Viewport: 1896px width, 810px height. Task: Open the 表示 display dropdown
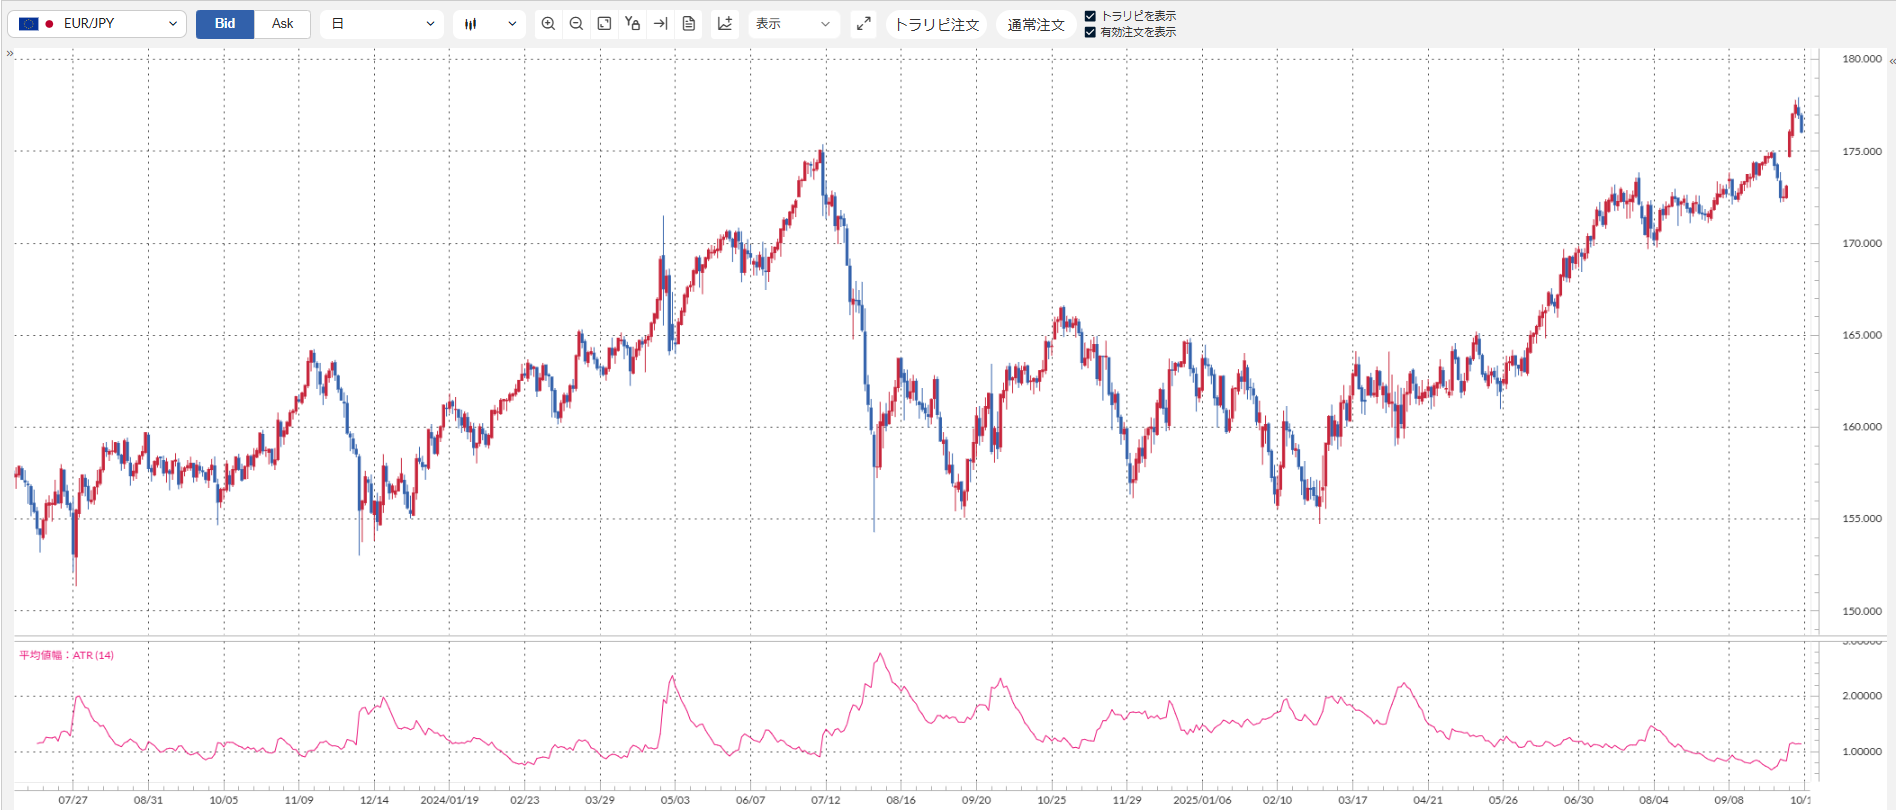coord(794,24)
